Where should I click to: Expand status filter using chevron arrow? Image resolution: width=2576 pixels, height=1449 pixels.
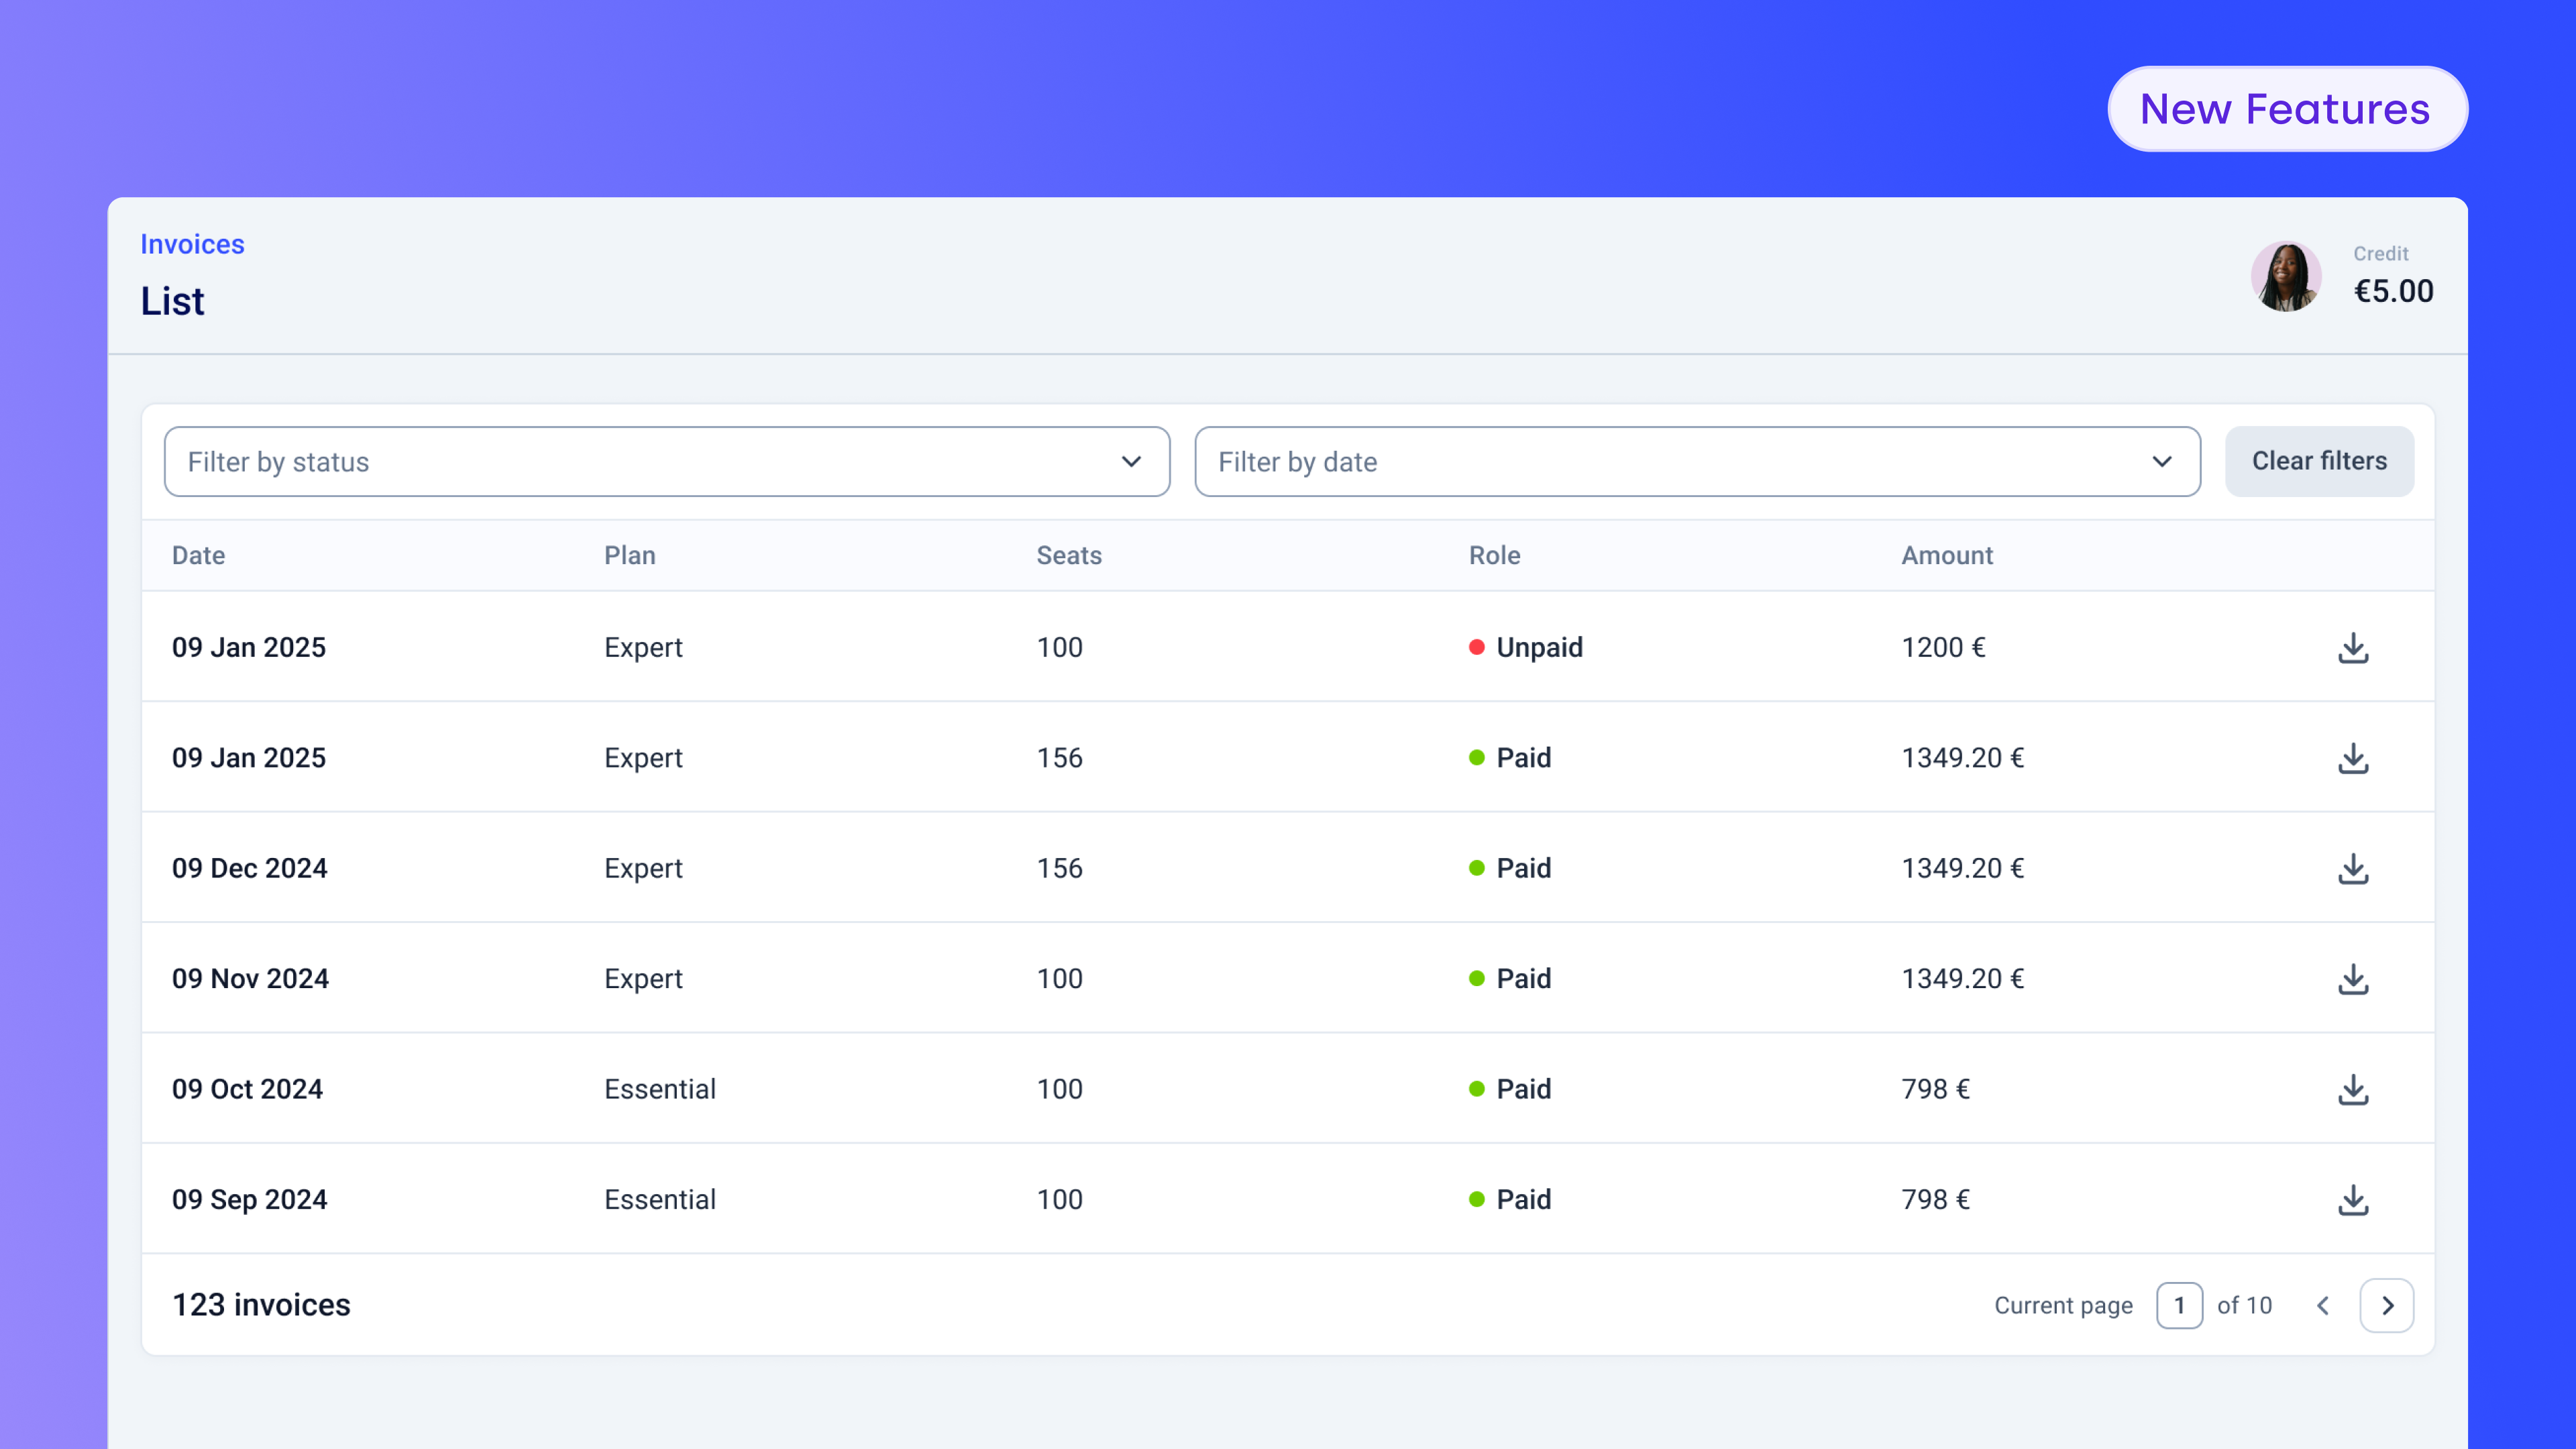click(x=1131, y=462)
